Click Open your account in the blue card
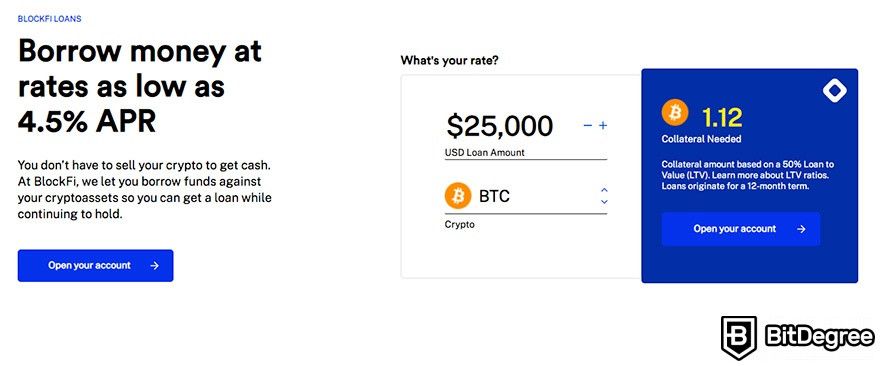 click(741, 229)
